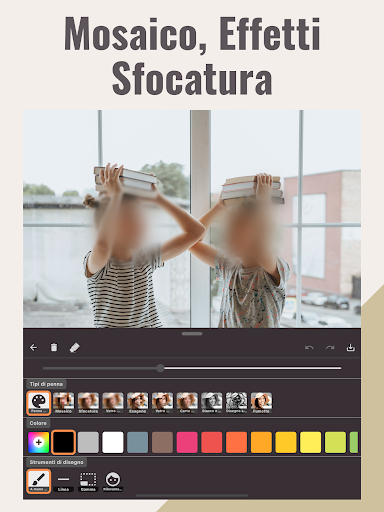
Task: Tap the photo canvas of two children
Action: pos(192,219)
